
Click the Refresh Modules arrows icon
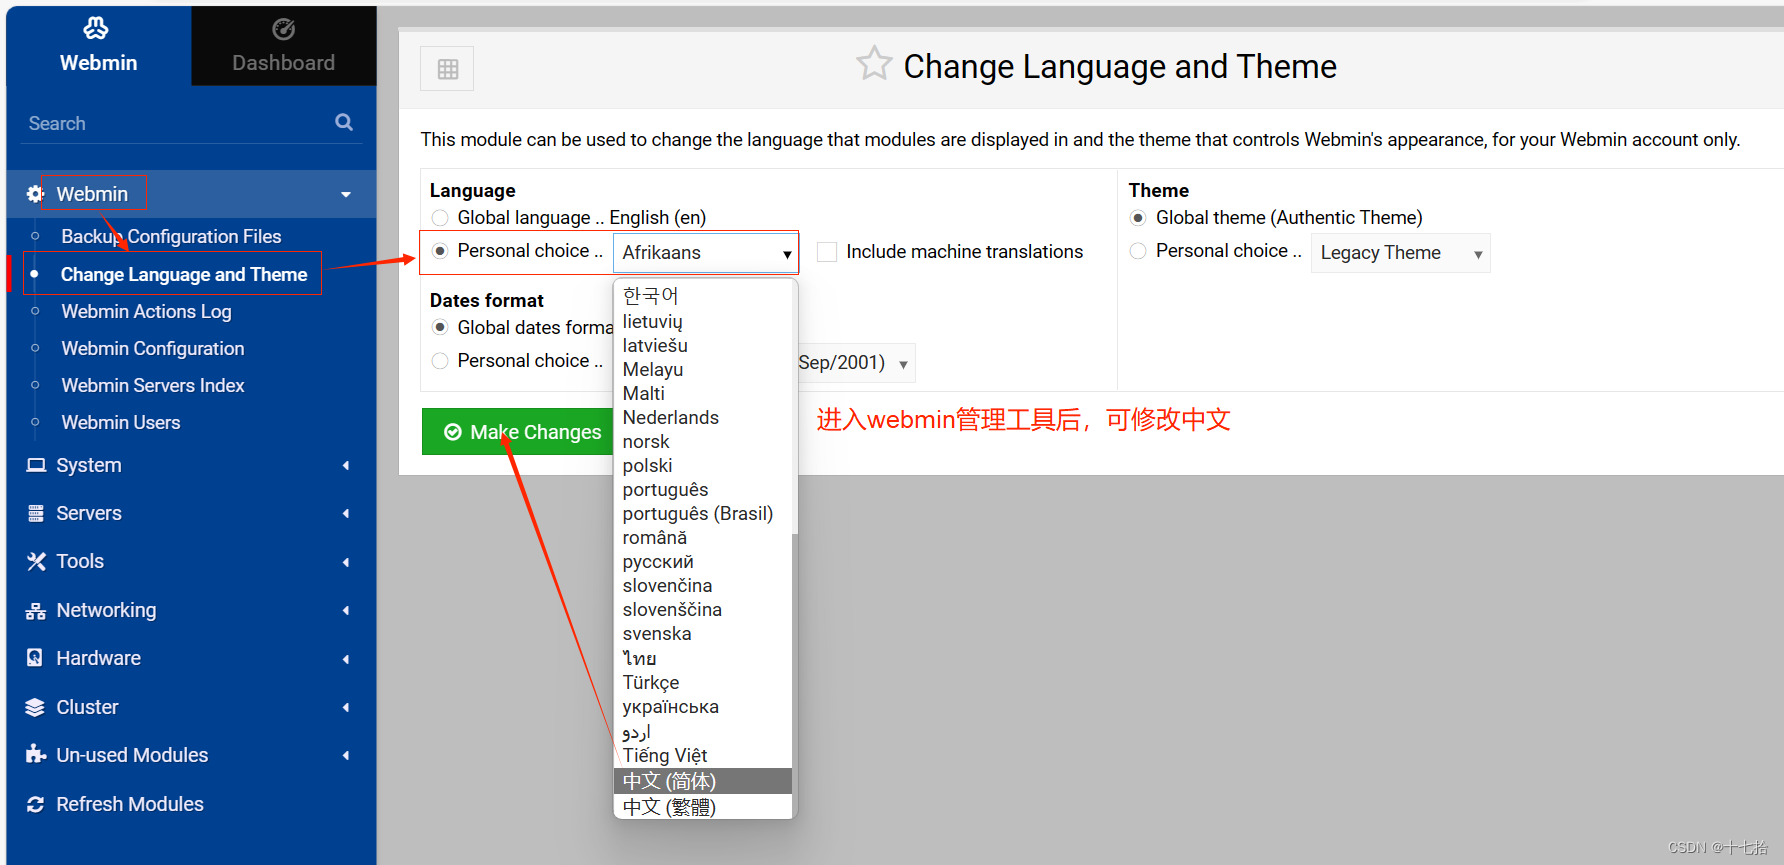click(x=36, y=804)
